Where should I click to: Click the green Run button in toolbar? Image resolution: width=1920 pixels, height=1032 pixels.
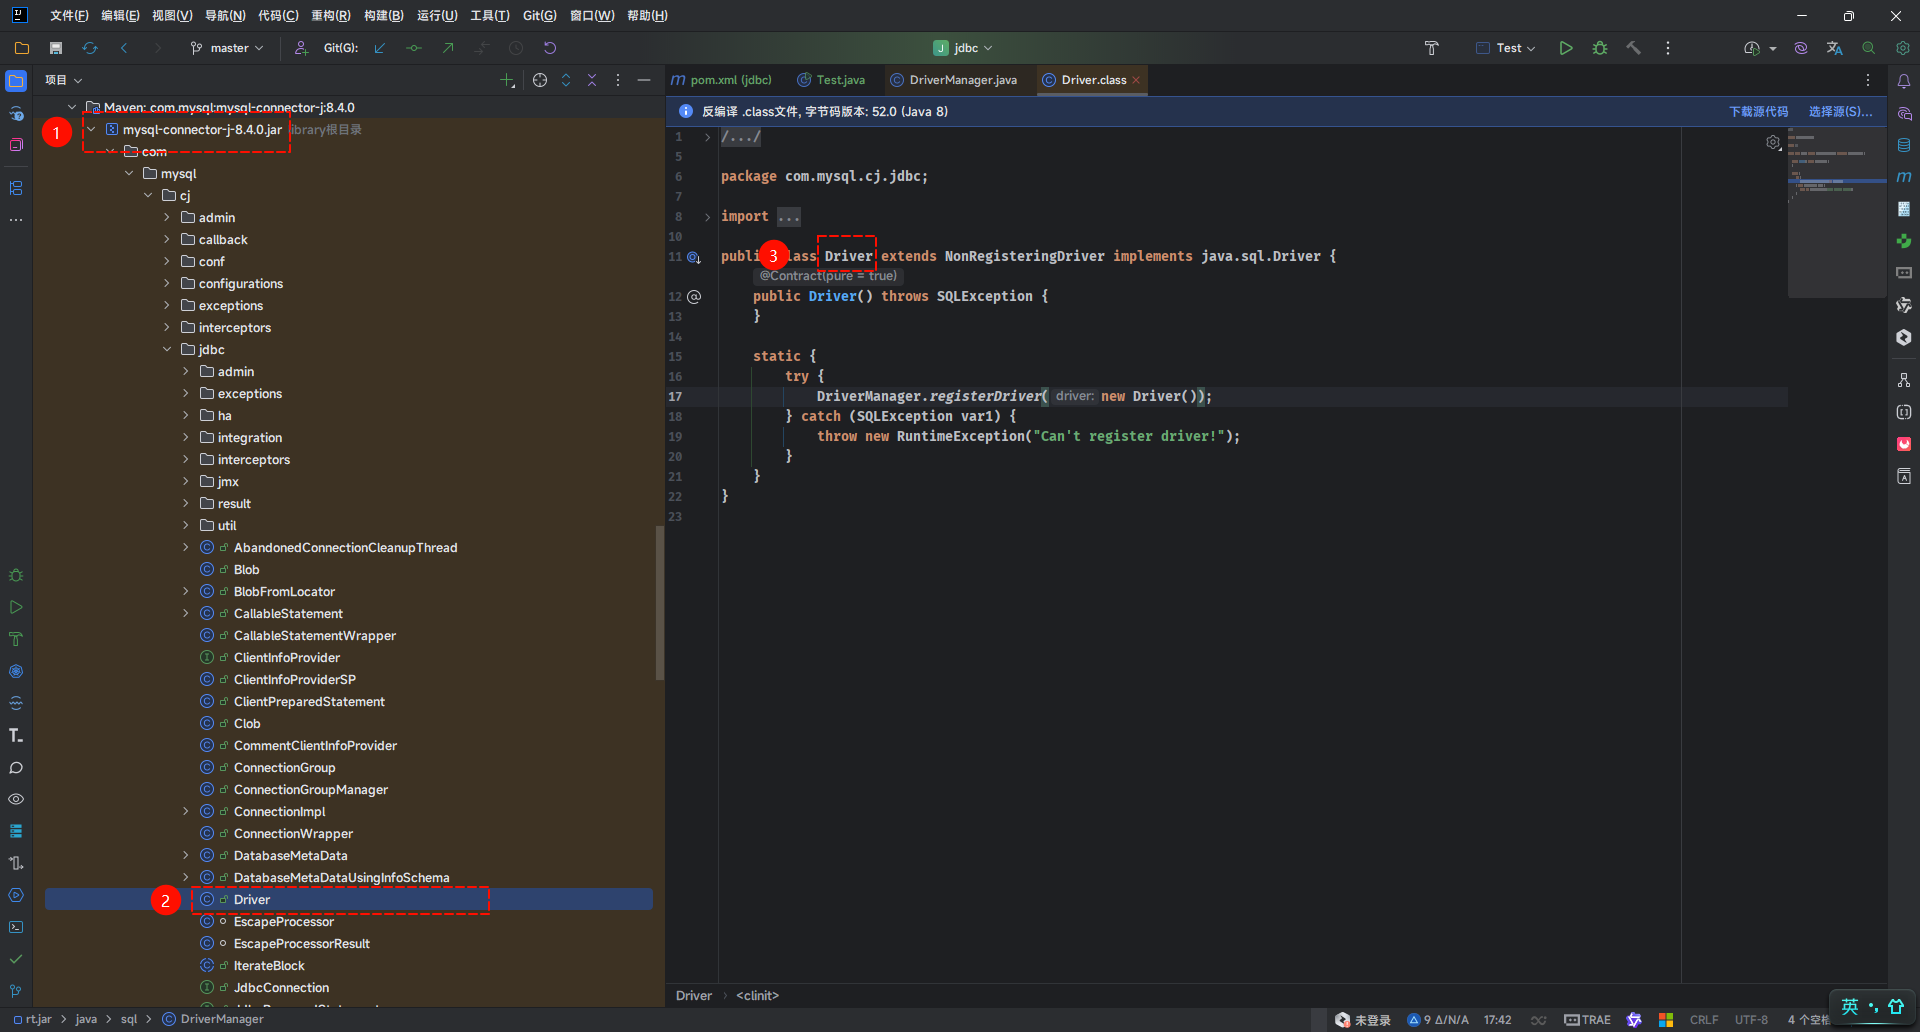click(x=1566, y=48)
